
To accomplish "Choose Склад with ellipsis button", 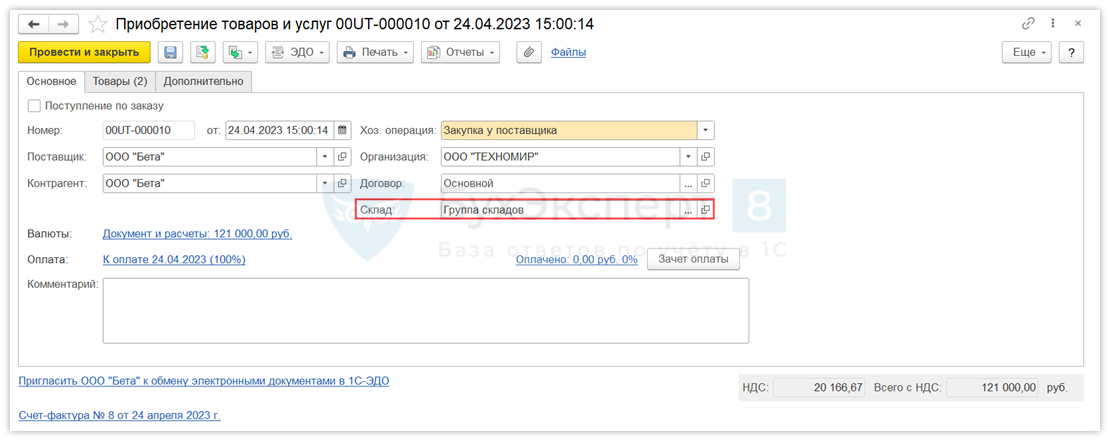I will click(688, 210).
